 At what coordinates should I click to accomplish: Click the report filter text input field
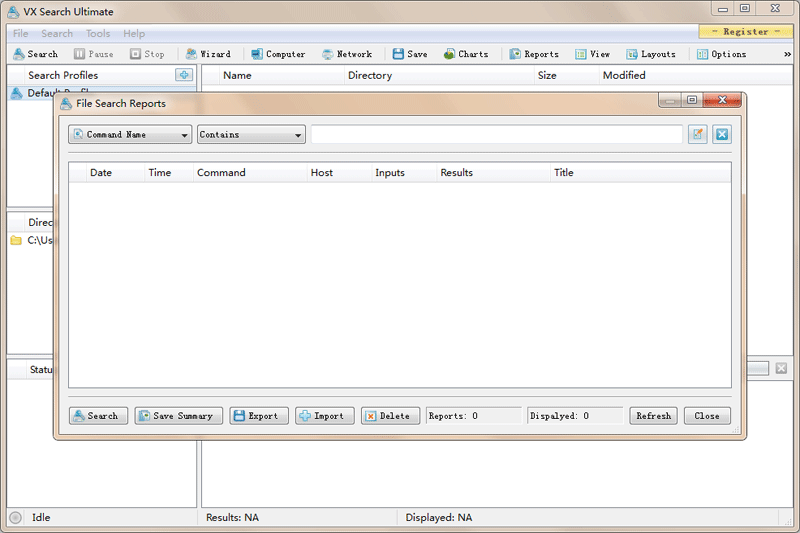point(496,135)
